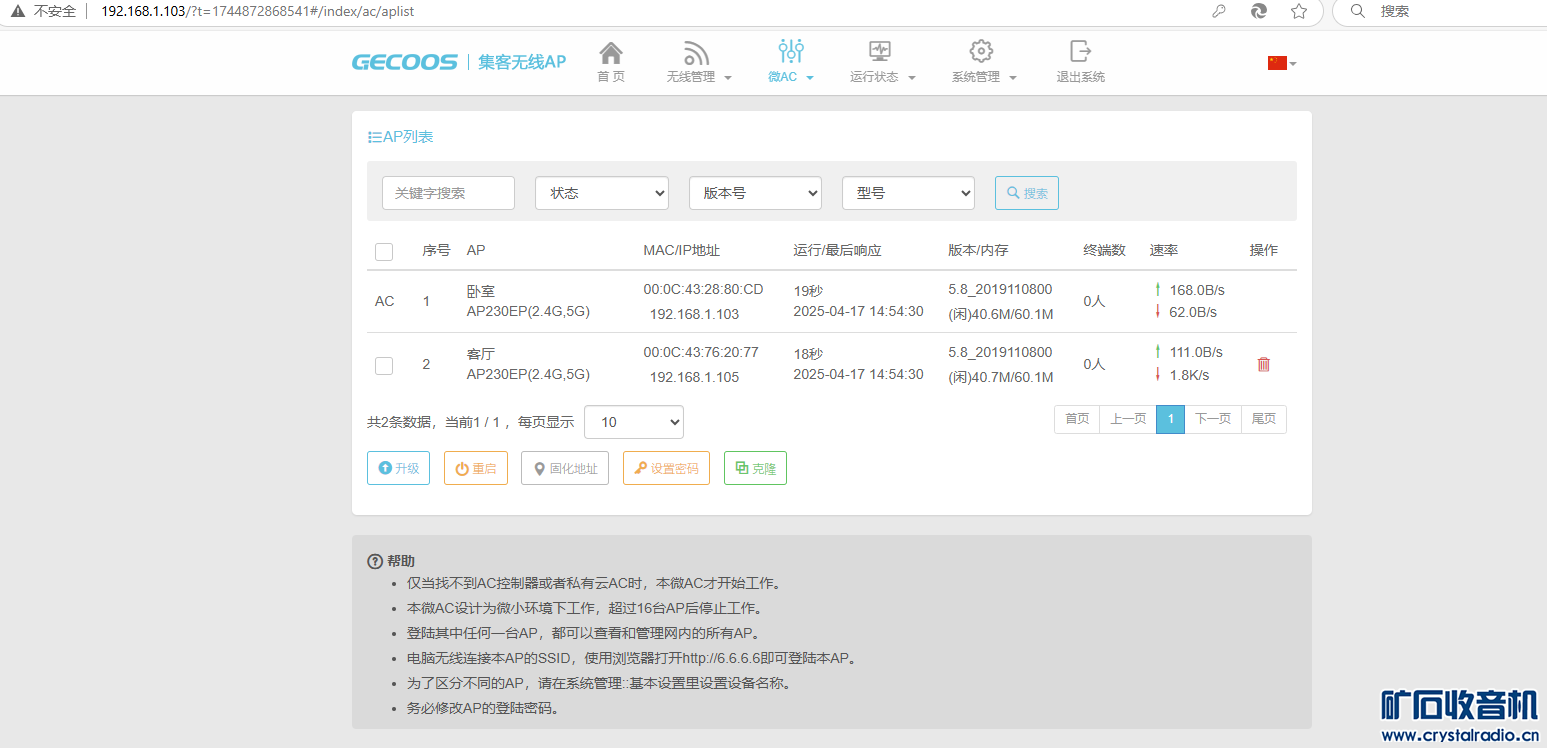Expand the 状态 filter dropdown

coord(602,193)
